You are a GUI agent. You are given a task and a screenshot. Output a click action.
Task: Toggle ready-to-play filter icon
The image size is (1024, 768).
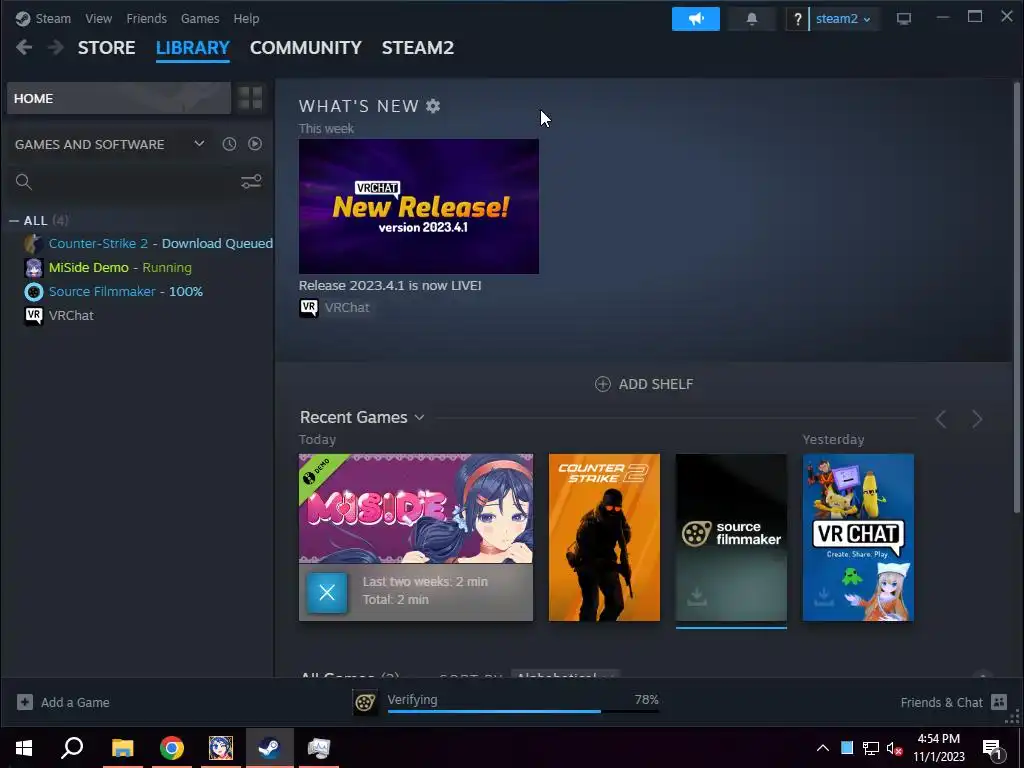pyautogui.click(x=255, y=144)
